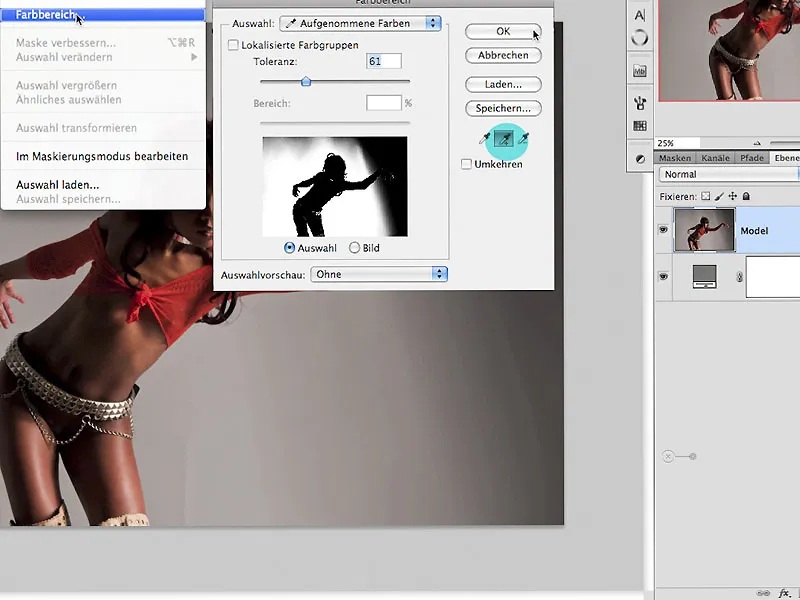Viewport: 800px width, 600px height.
Task: Open the Brush presets panel icon
Action: [640, 103]
